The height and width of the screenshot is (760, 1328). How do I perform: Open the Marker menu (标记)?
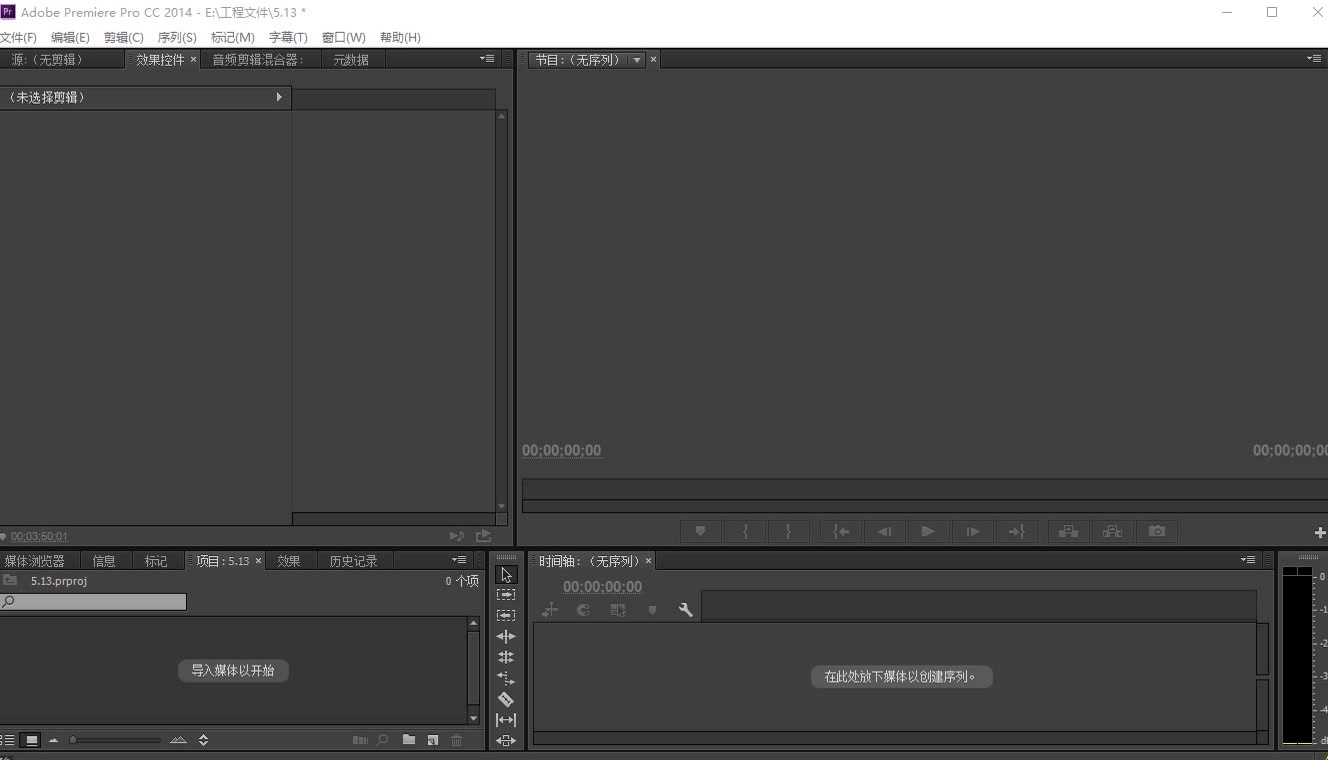click(x=233, y=37)
